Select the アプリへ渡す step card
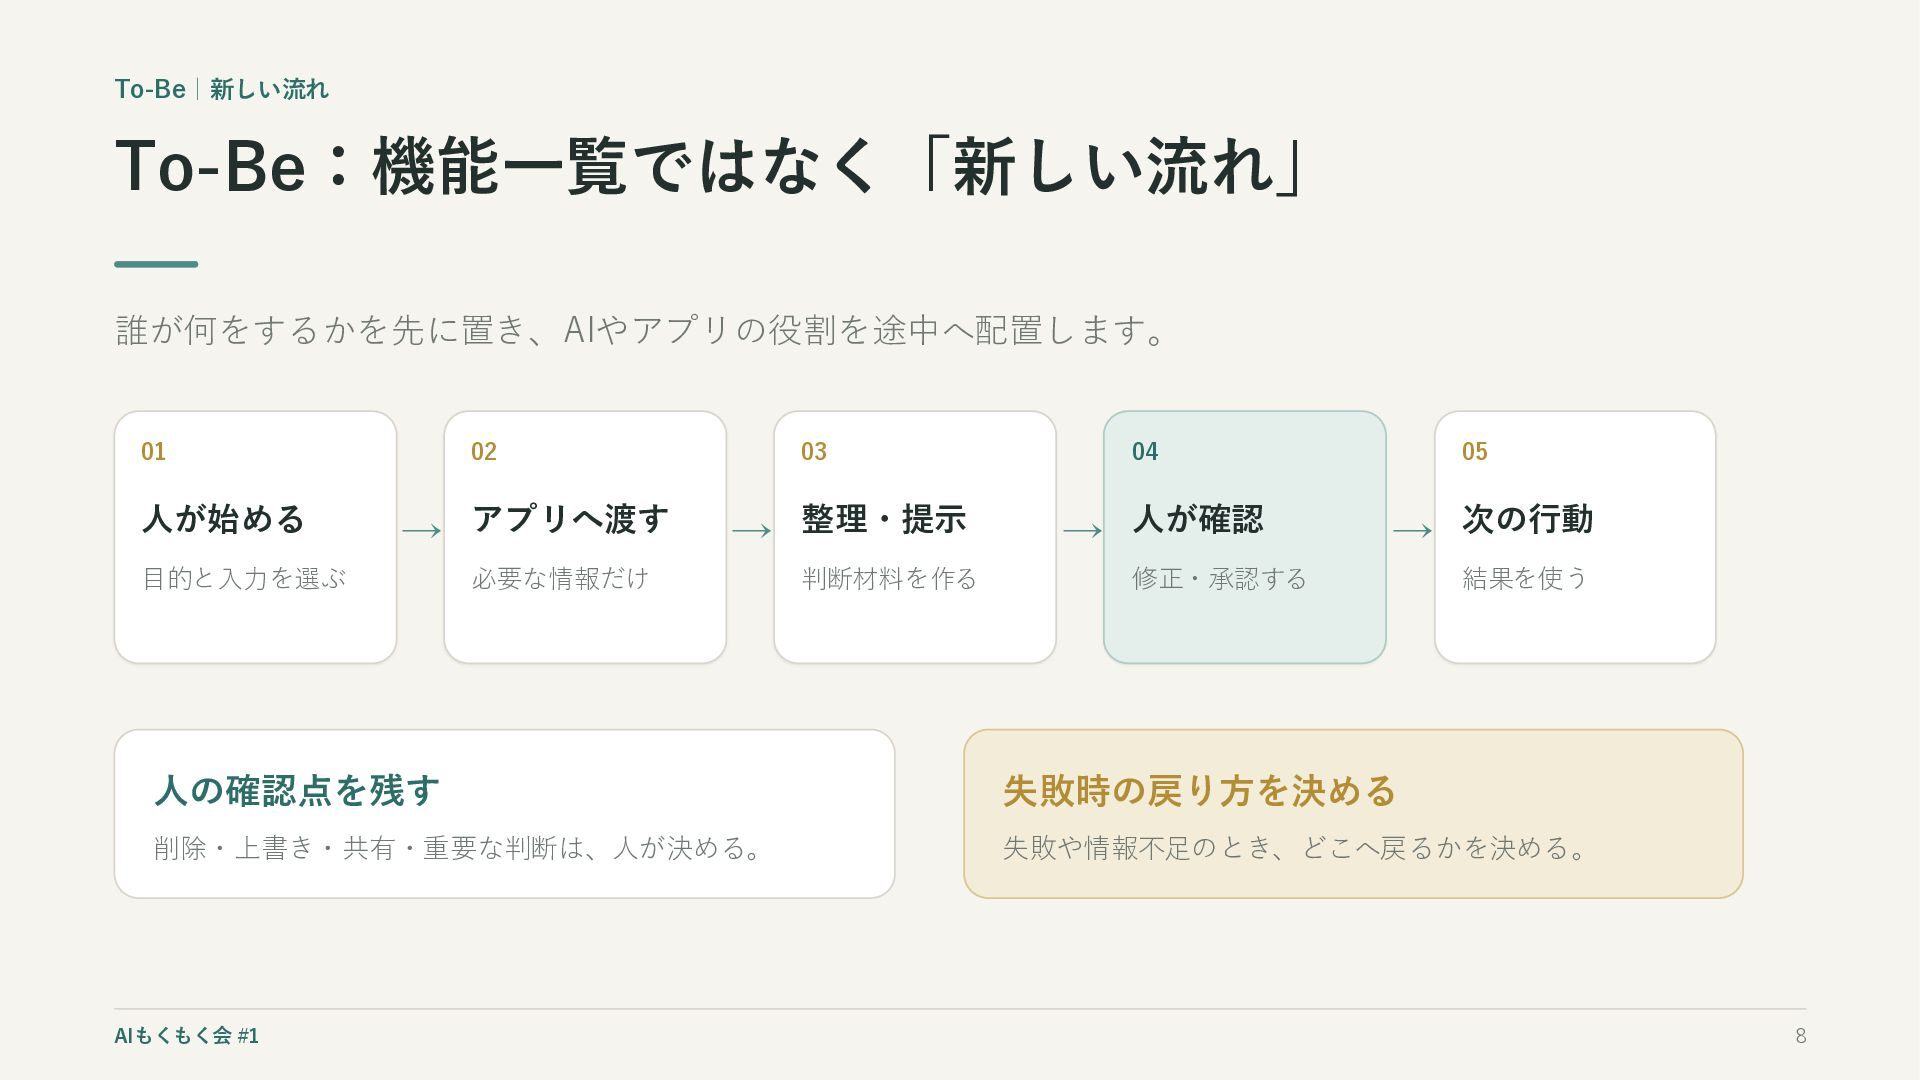The height and width of the screenshot is (1080, 1920). pyautogui.click(x=585, y=537)
